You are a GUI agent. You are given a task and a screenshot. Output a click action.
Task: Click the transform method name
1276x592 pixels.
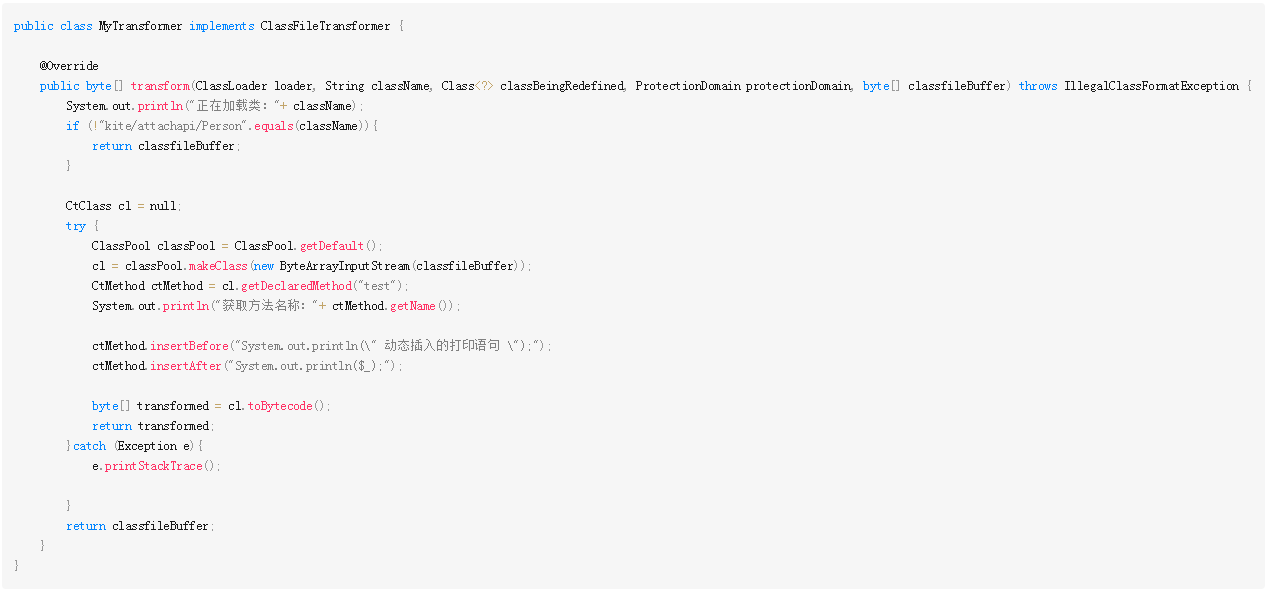[160, 86]
